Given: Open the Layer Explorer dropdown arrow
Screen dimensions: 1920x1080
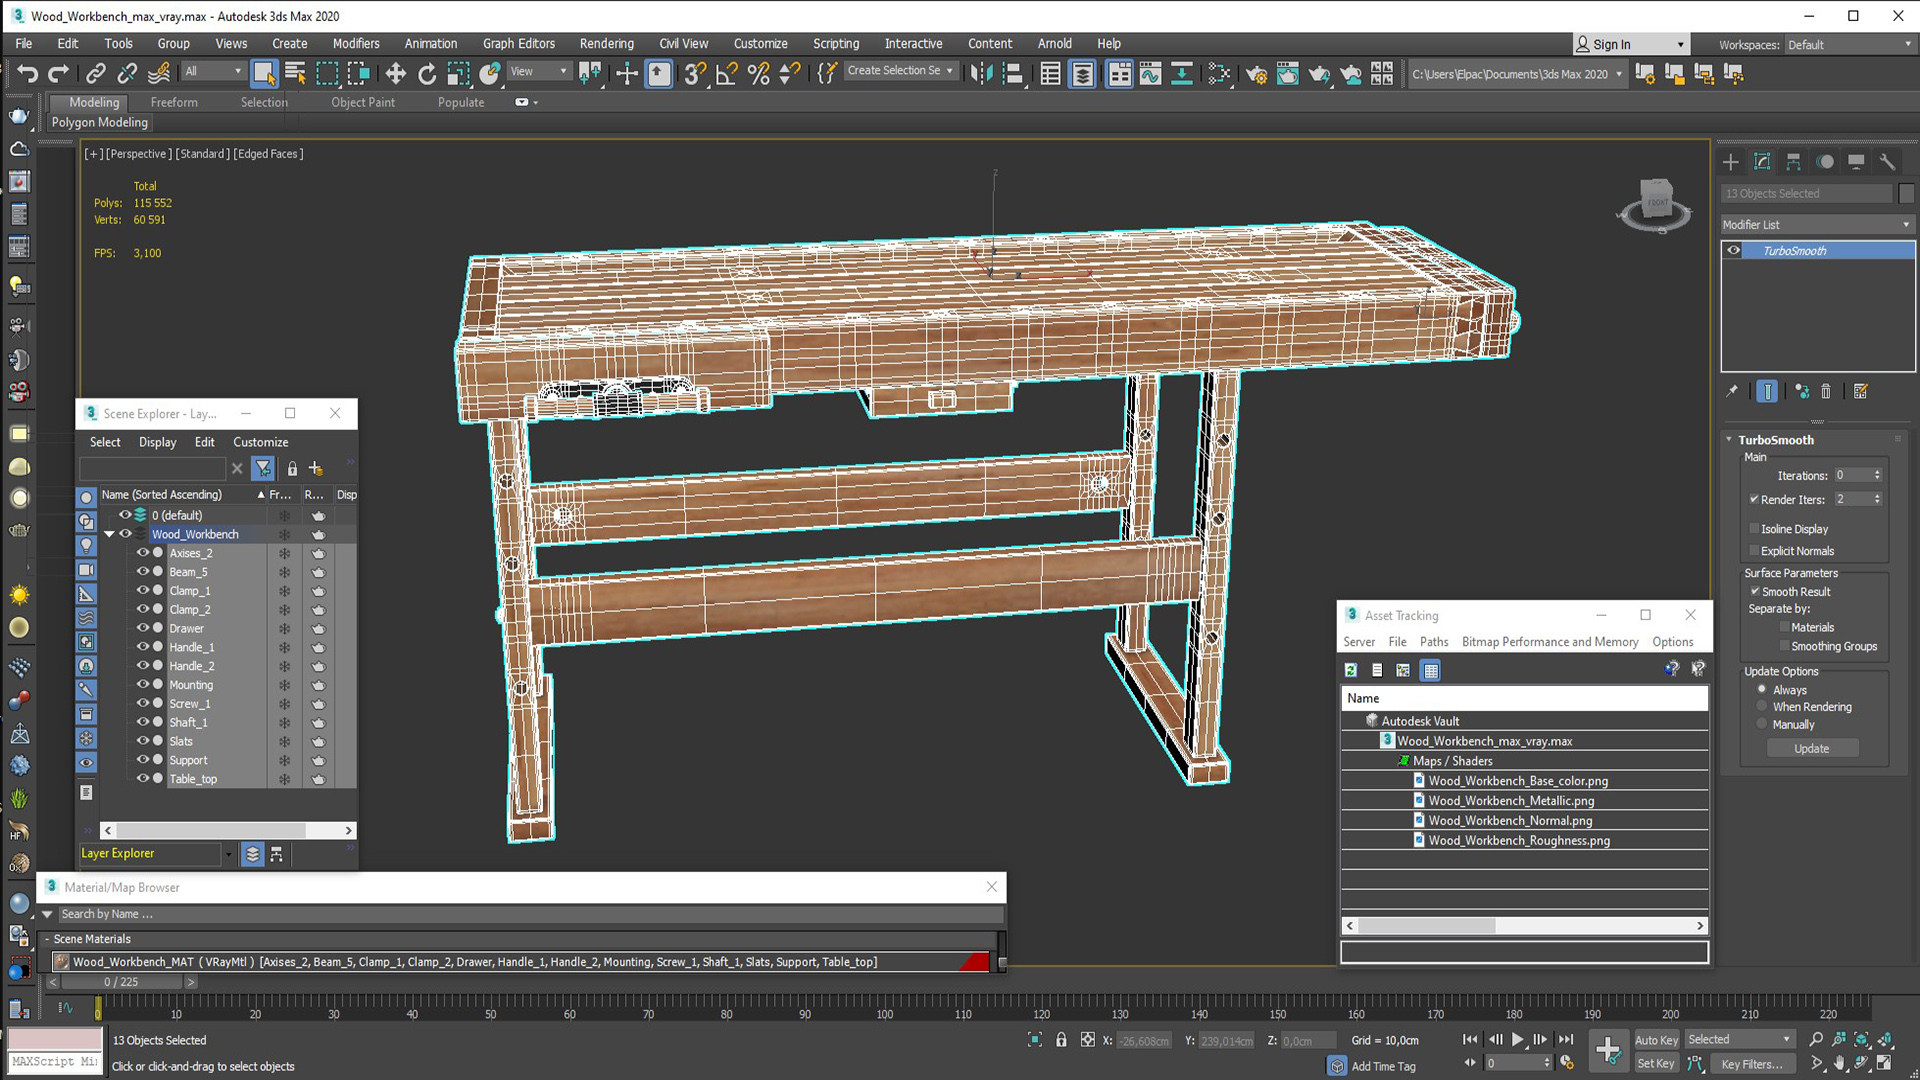Looking at the screenshot, I should point(228,854).
